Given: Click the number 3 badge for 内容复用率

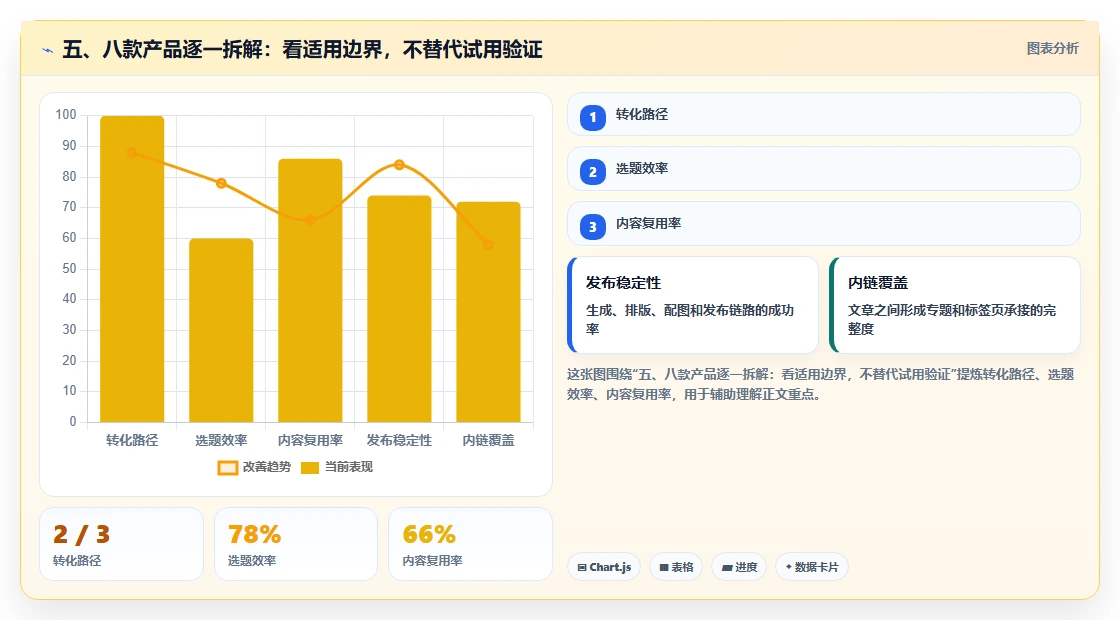Looking at the screenshot, I should [x=593, y=227].
